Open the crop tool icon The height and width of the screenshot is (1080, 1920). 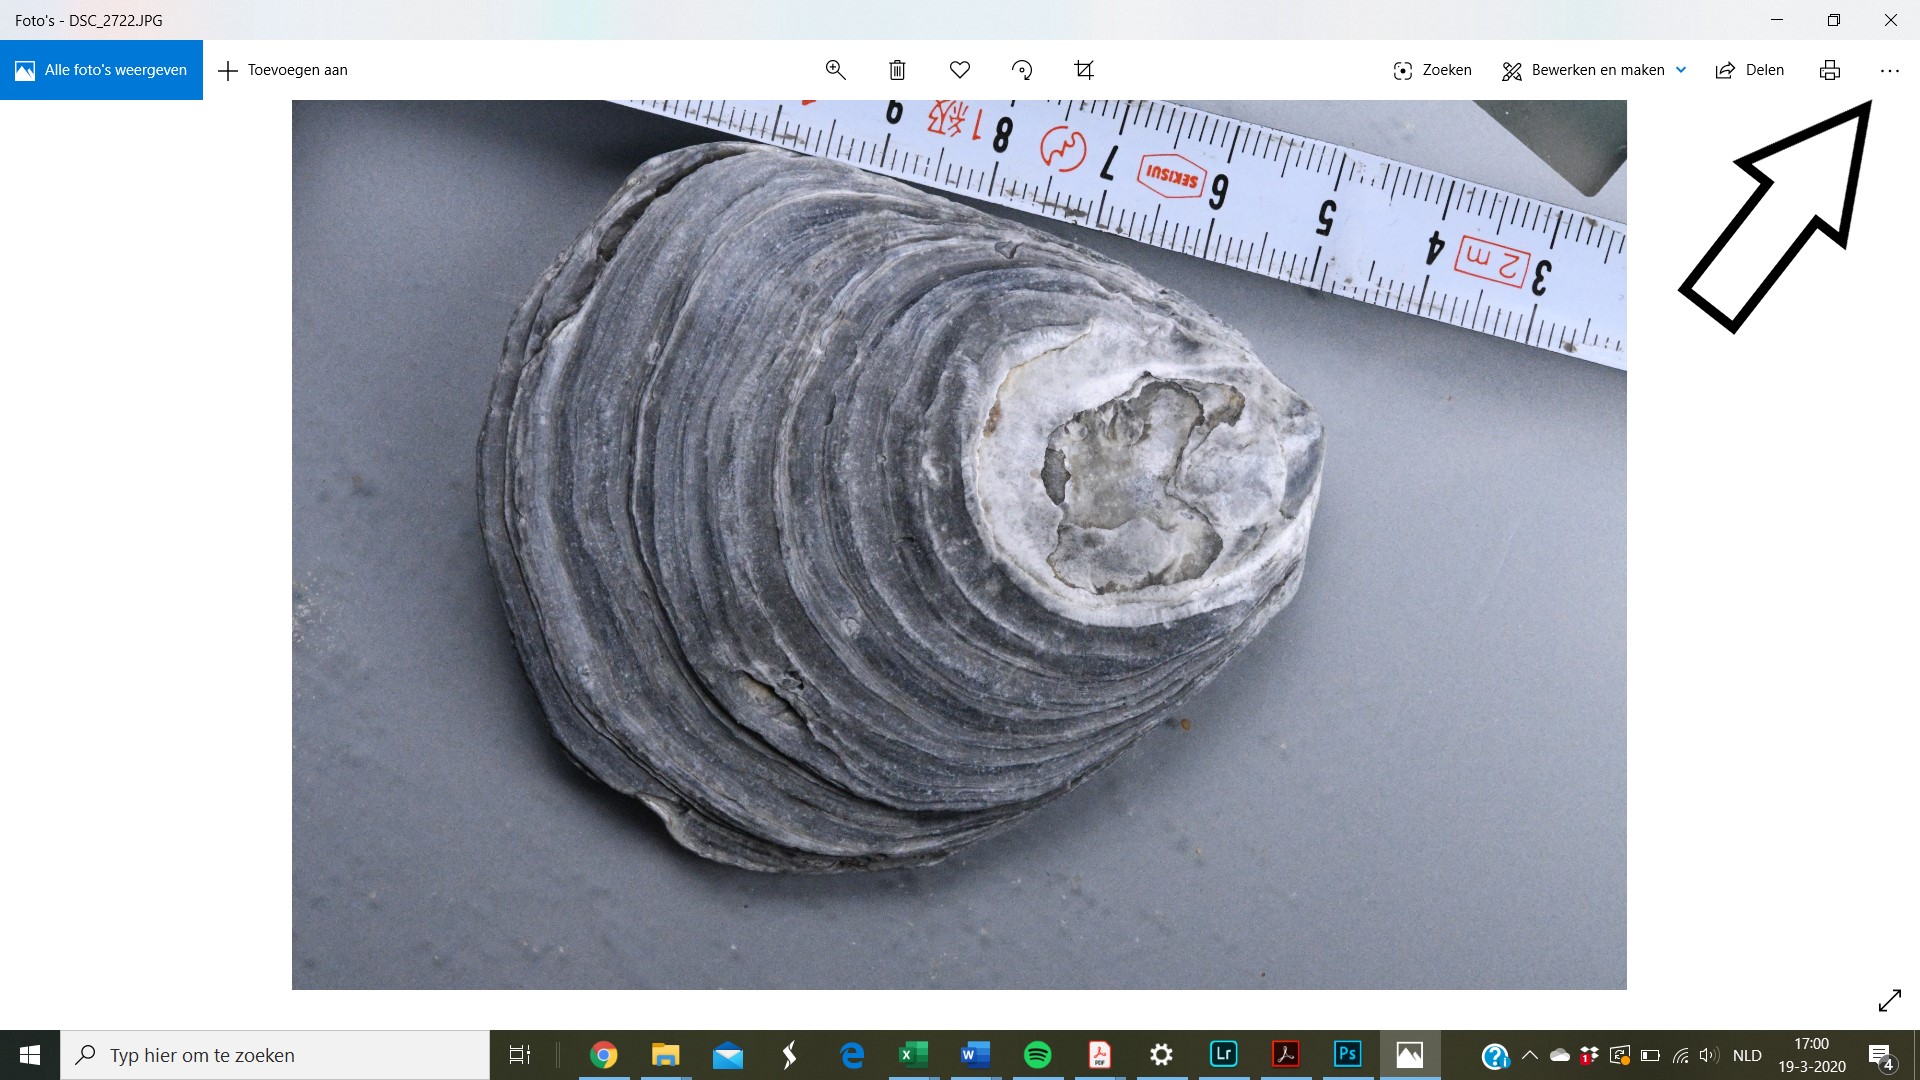(1084, 70)
